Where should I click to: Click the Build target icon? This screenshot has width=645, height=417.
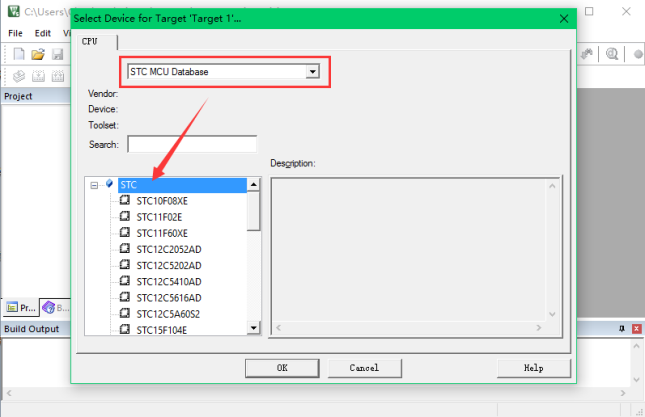tap(38, 76)
